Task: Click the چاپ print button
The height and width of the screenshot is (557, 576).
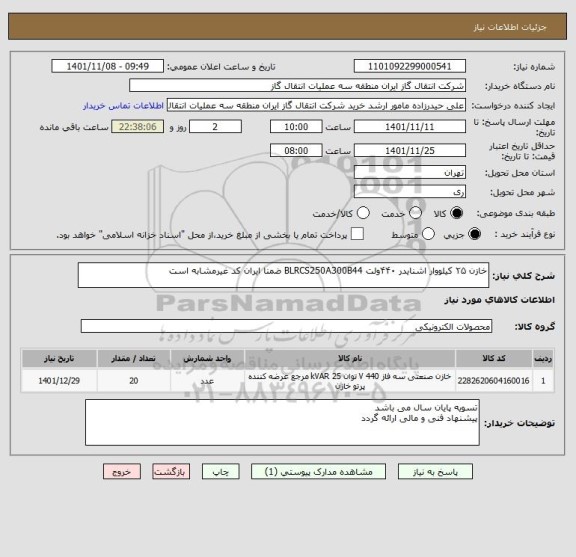Action: tap(220, 471)
